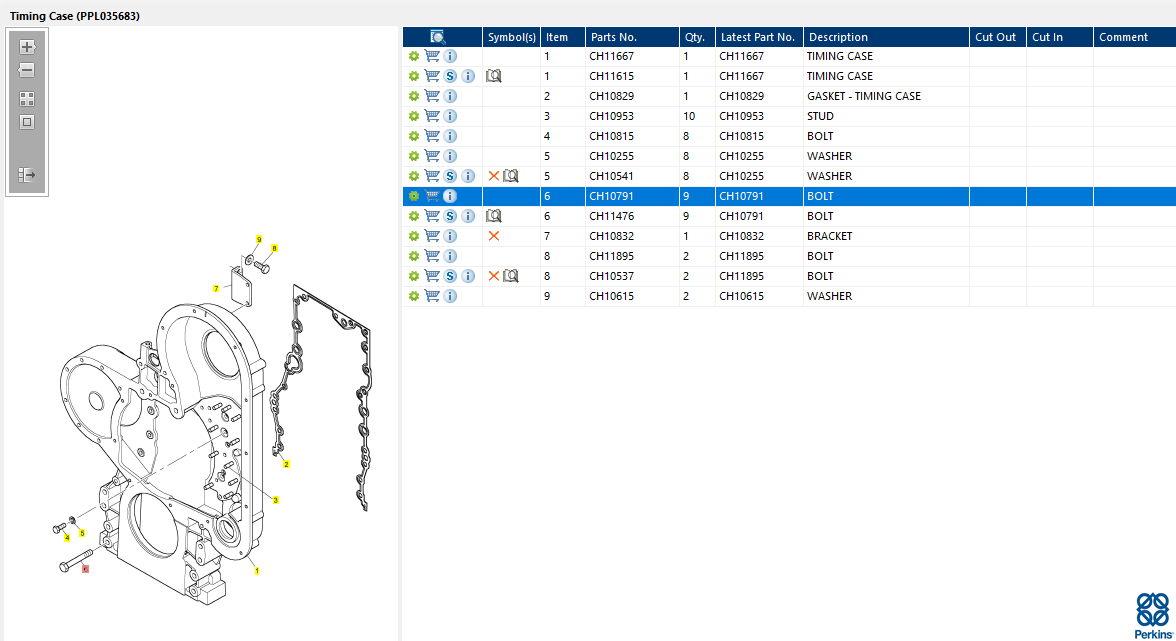The image size is (1176, 641).
Task: Click the four-squares view icon in the diagram toolbar
Action: [x=27, y=99]
